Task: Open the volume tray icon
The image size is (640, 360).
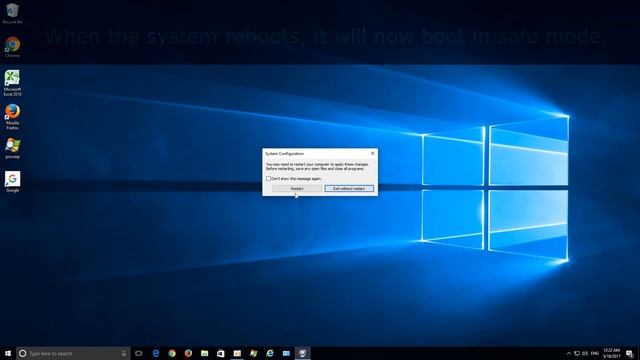Action: (x=585, y=353)
